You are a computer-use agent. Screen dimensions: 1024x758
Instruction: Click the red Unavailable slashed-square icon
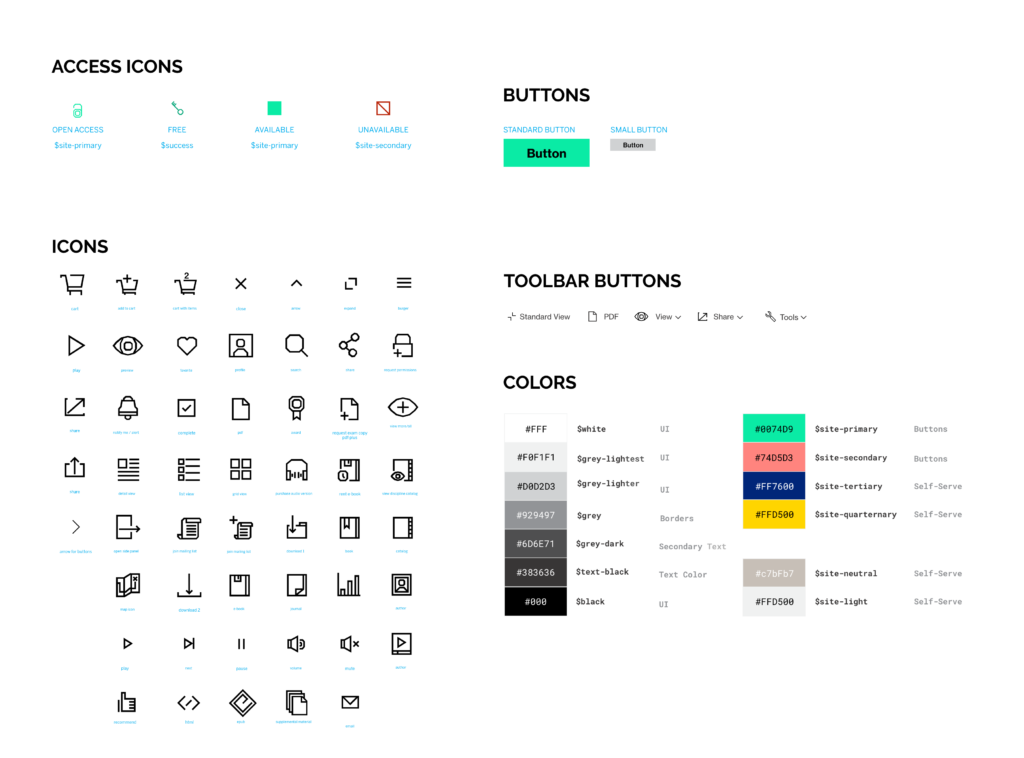pos(383,108)
